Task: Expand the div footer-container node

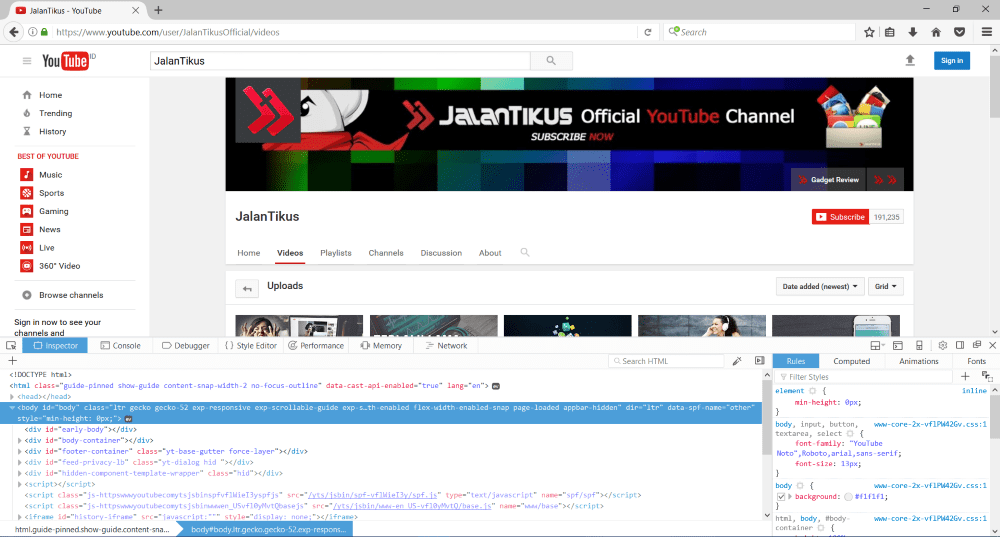Action: point(20,451)
